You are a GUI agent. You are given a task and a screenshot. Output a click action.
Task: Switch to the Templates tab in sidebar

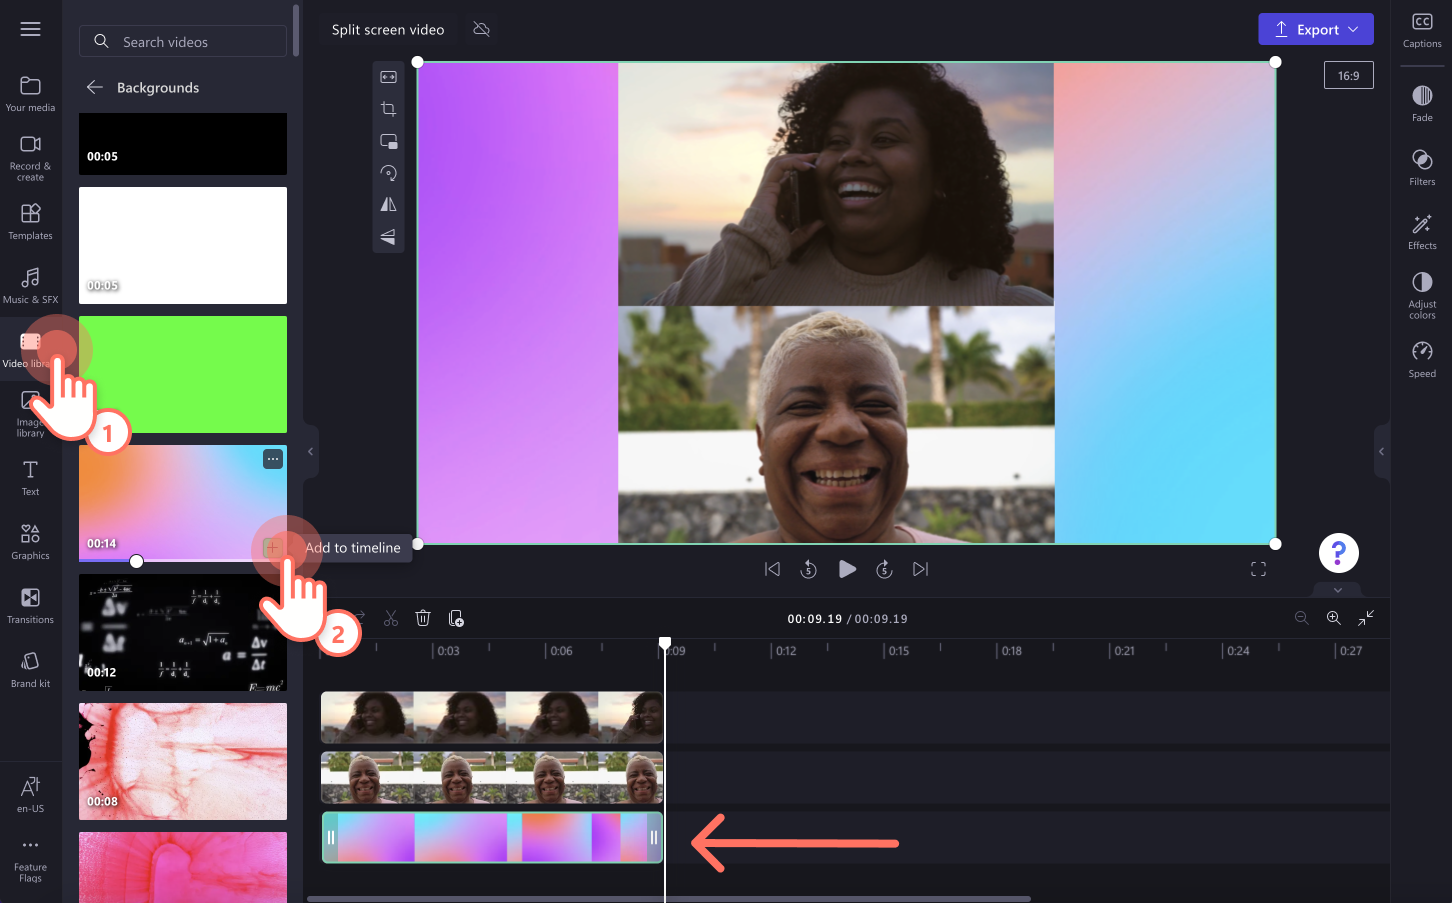pos(30,222)
